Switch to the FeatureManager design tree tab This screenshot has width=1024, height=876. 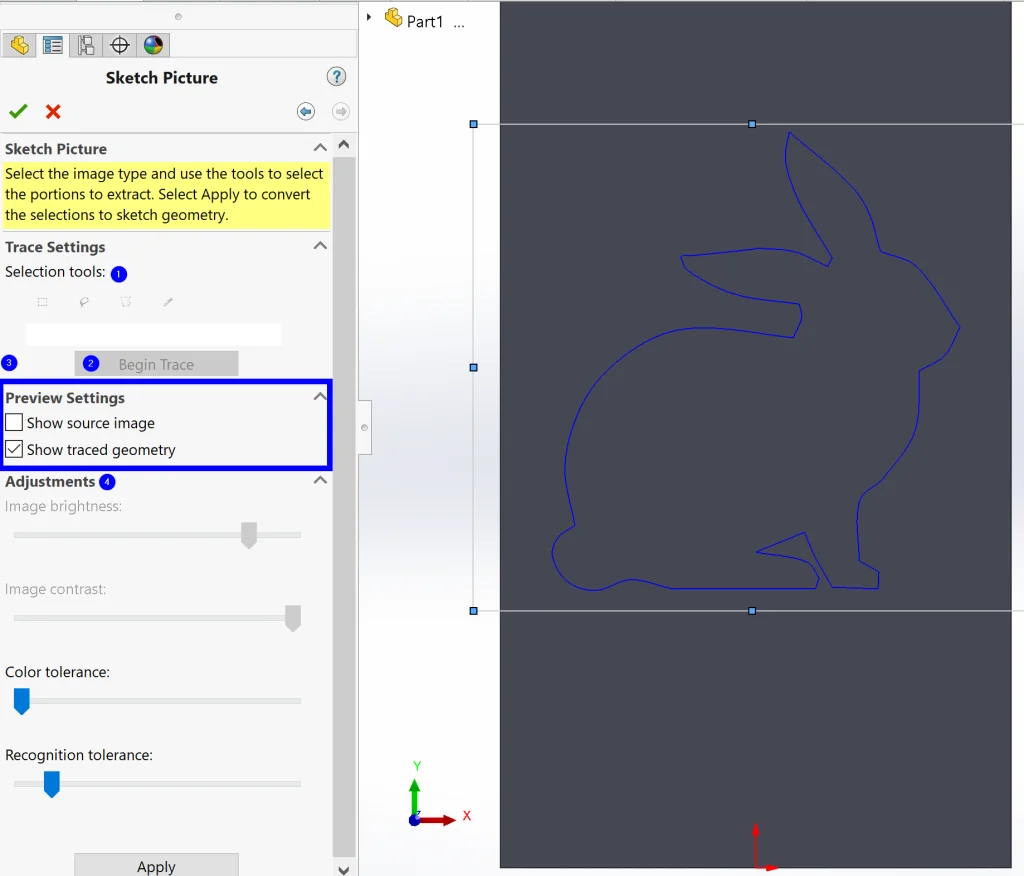[x=19, y=45]
